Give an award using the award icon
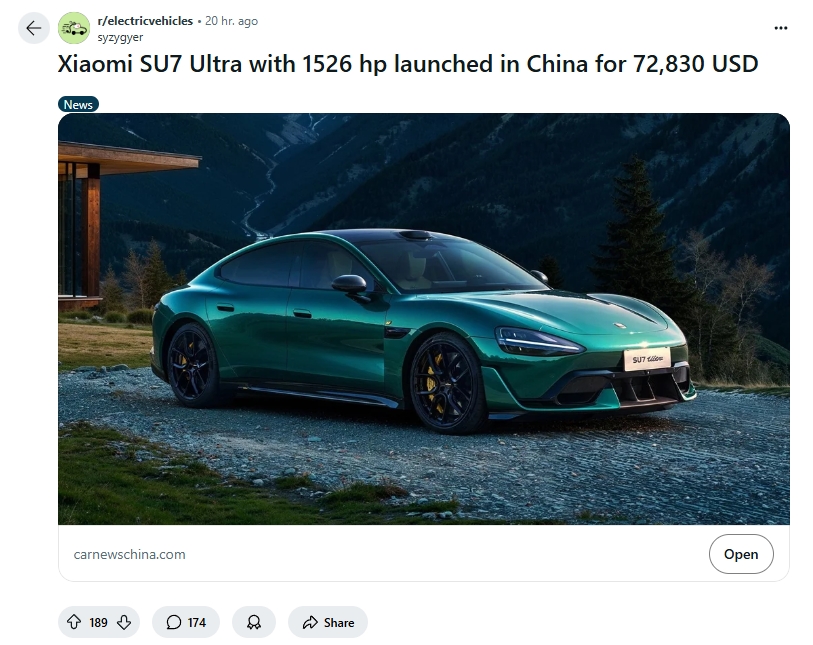The height and width of the screenshot is (645, 813). point(254,622)
